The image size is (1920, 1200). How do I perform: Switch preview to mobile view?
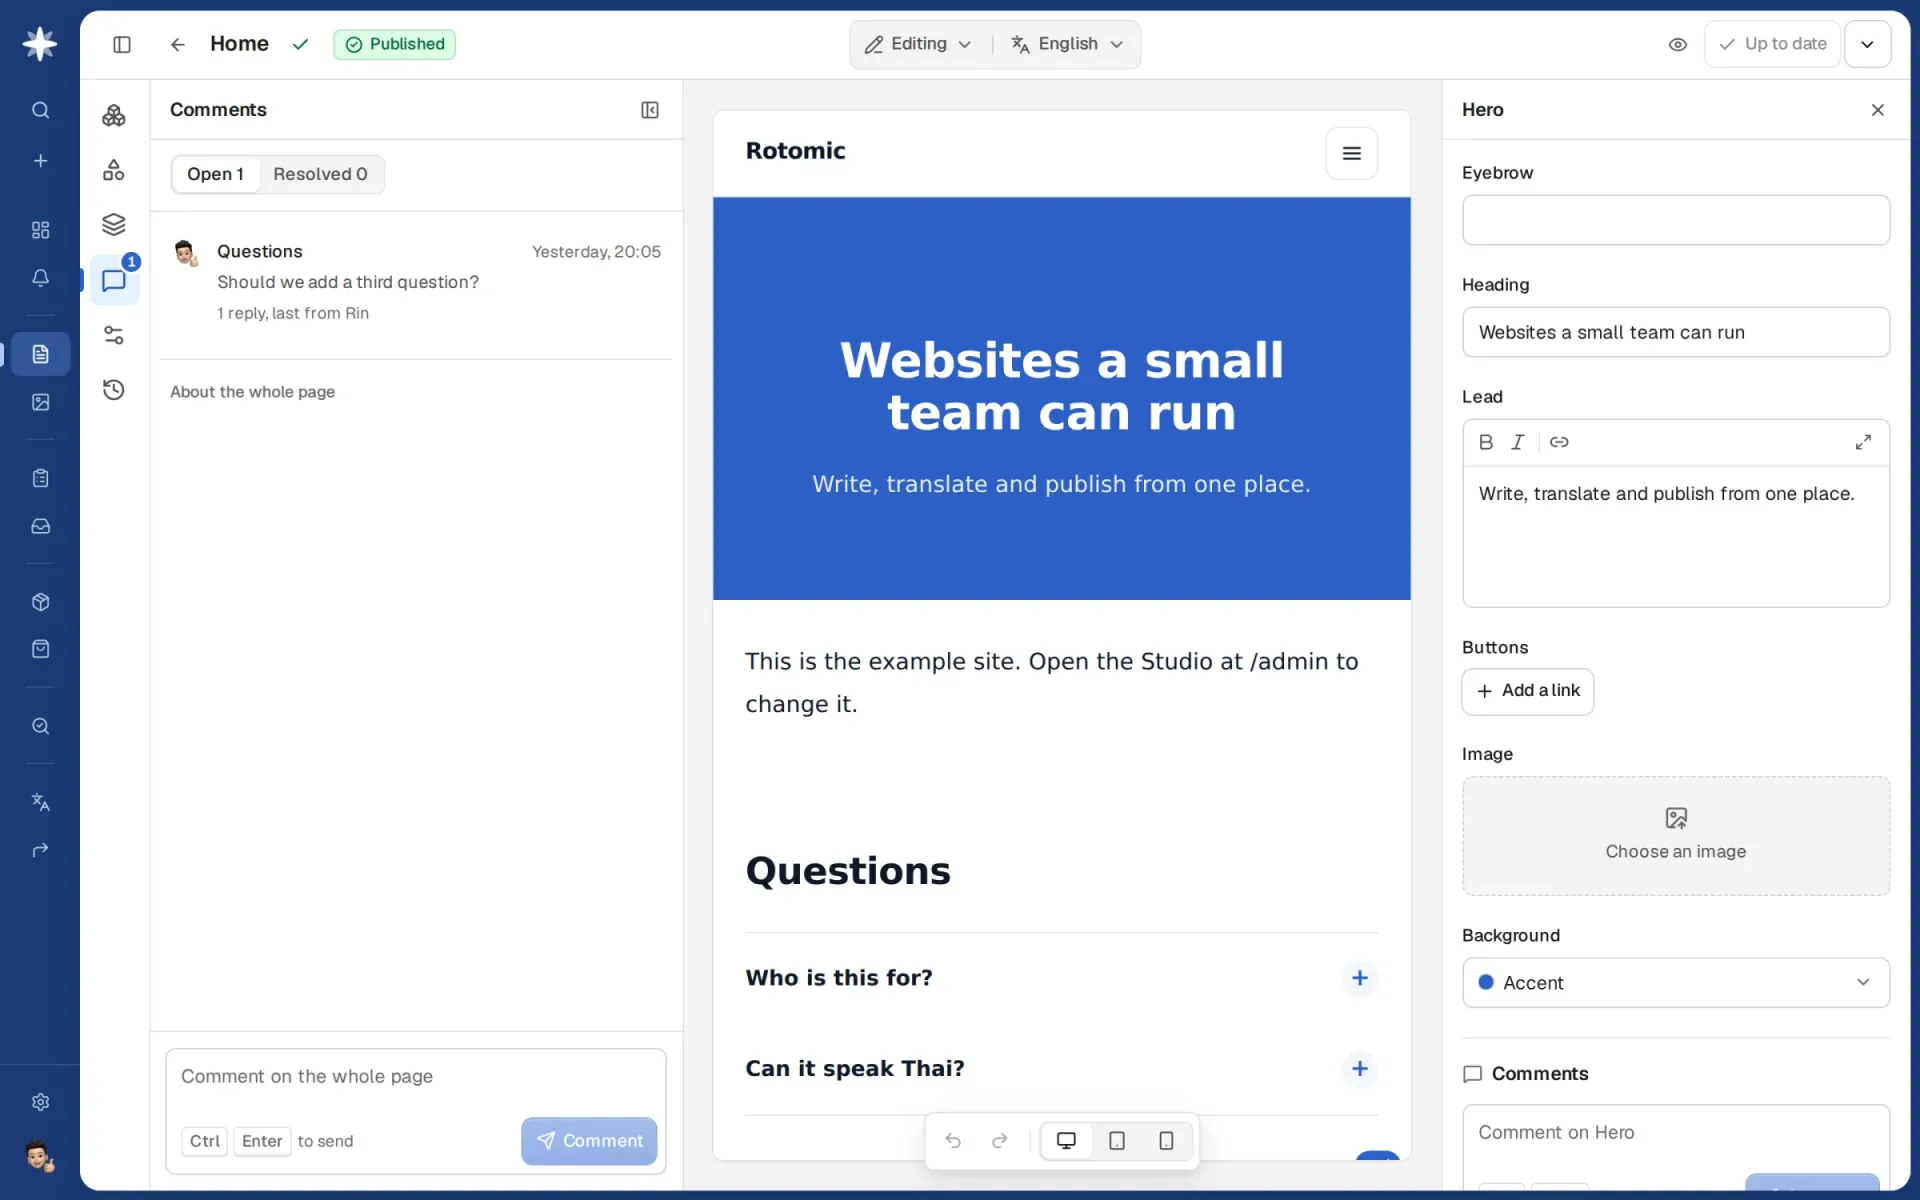[1166, 1141]
